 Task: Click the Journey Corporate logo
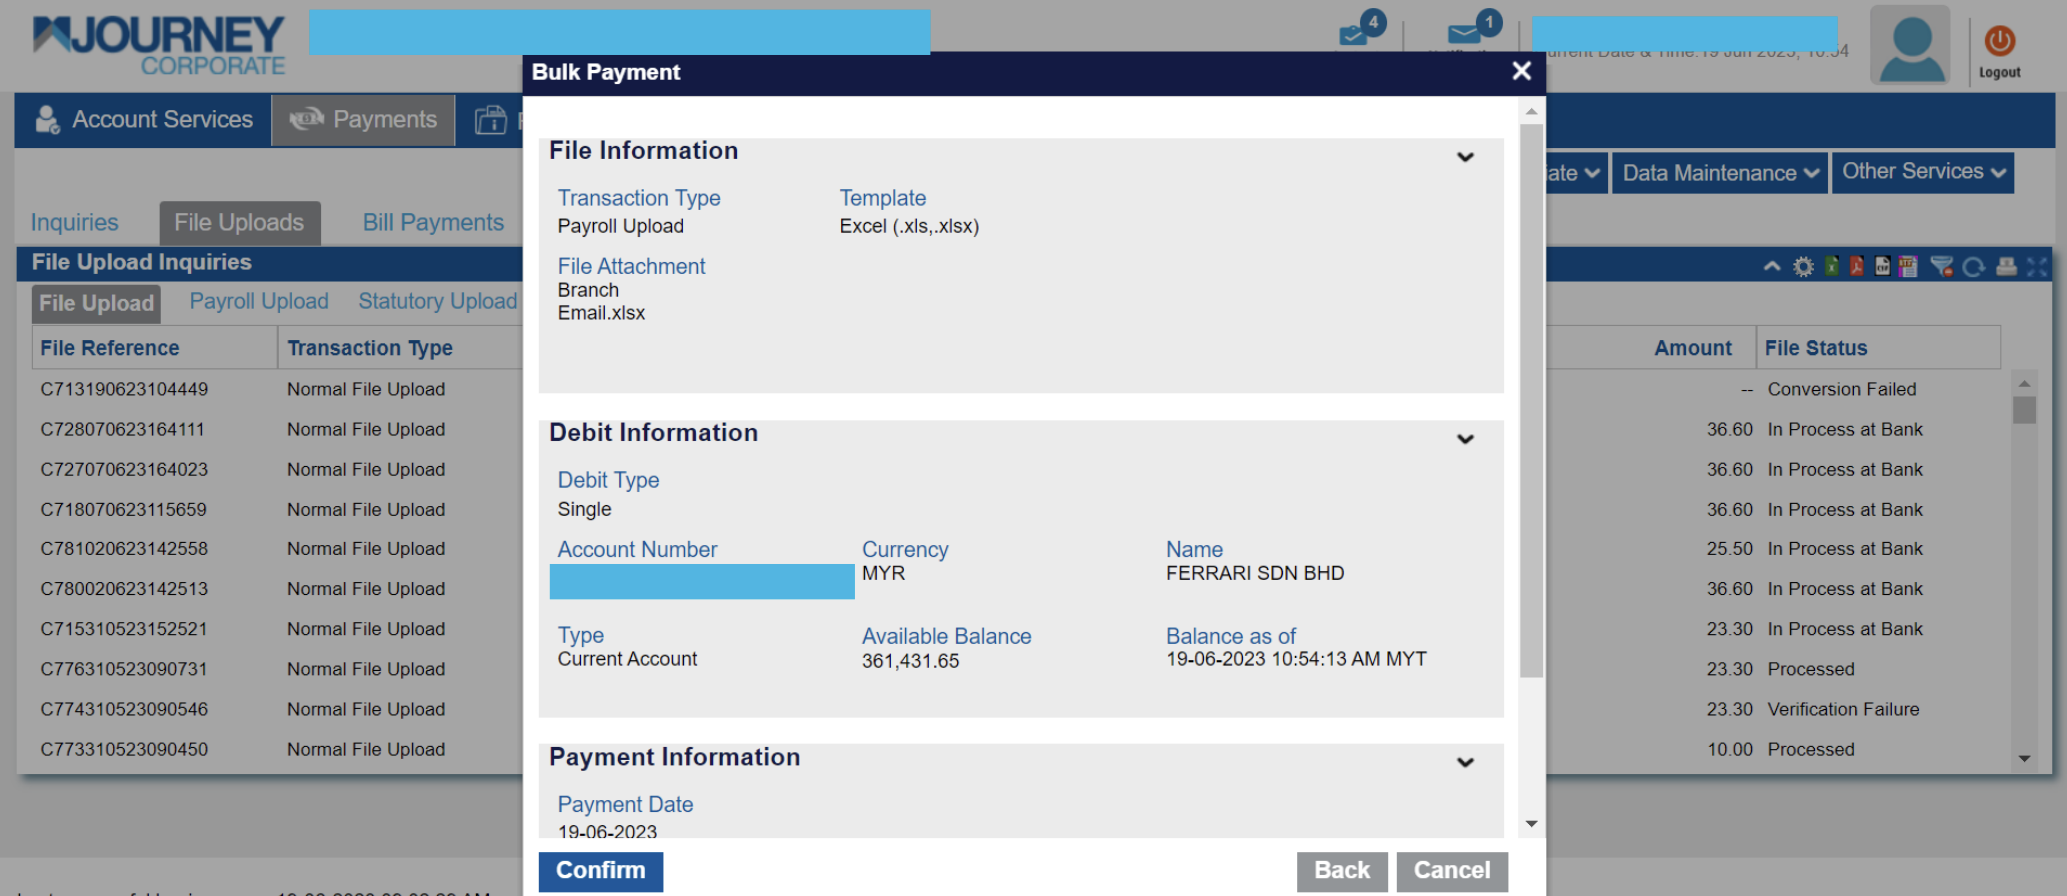(x=159, y=45)
